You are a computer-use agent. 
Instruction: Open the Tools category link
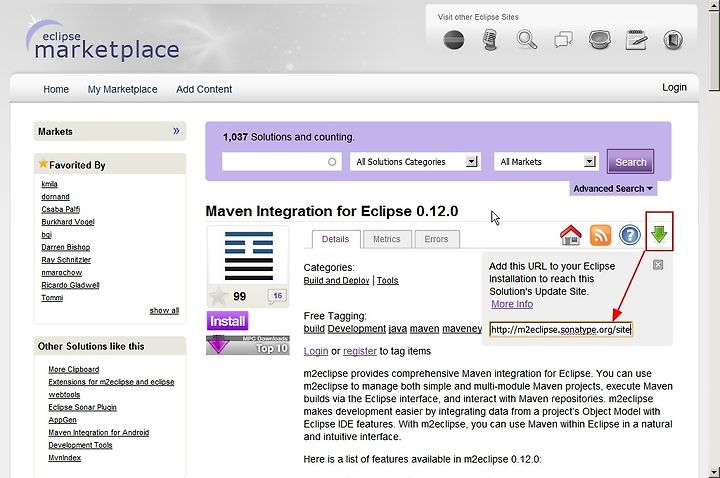[388, 281]
